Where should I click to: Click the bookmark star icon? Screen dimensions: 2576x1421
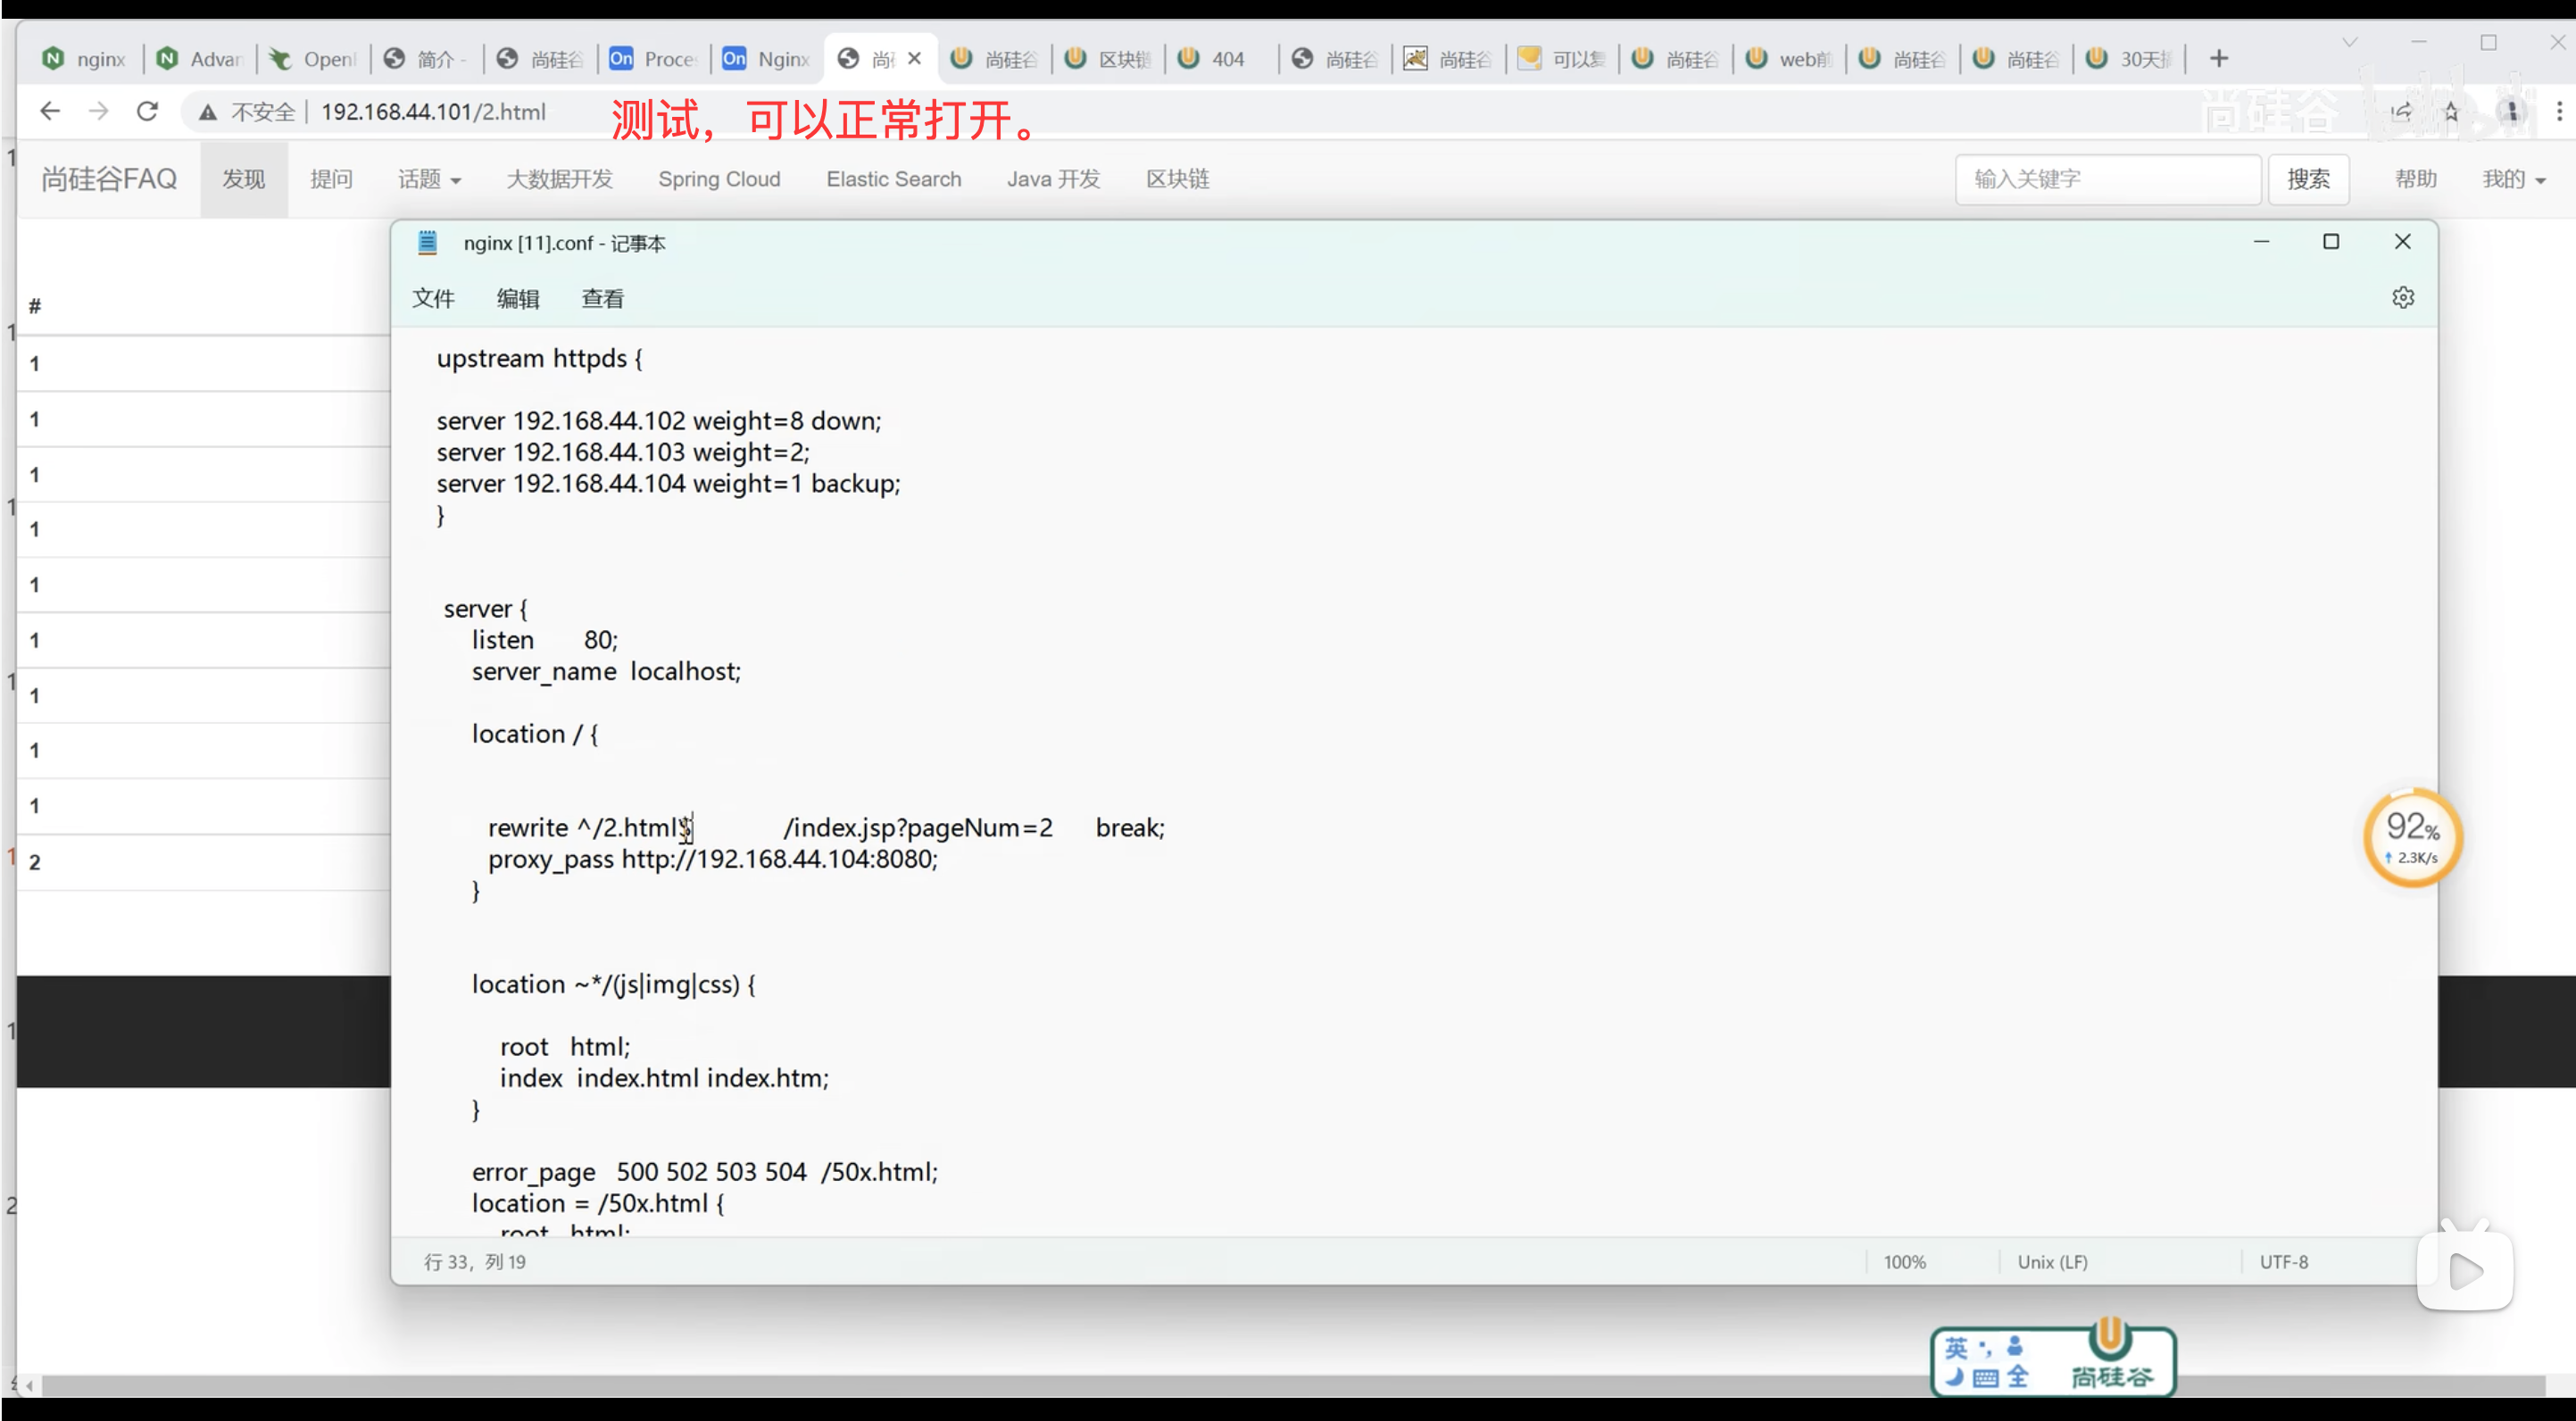click(x=2451, y=111)
